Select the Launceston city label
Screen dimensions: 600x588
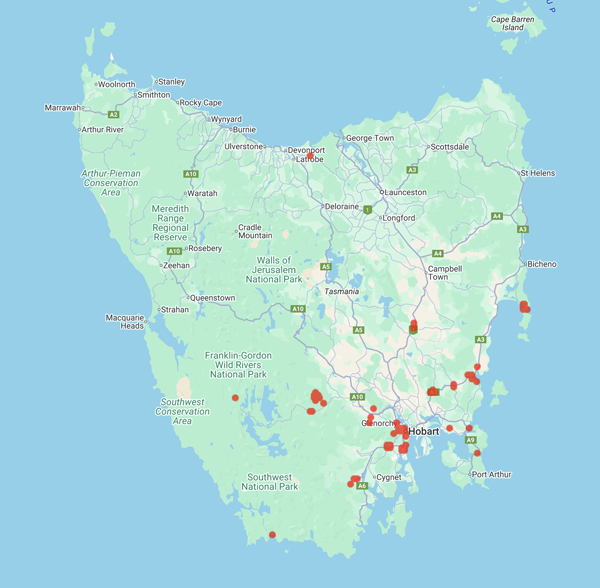point(406,192)
